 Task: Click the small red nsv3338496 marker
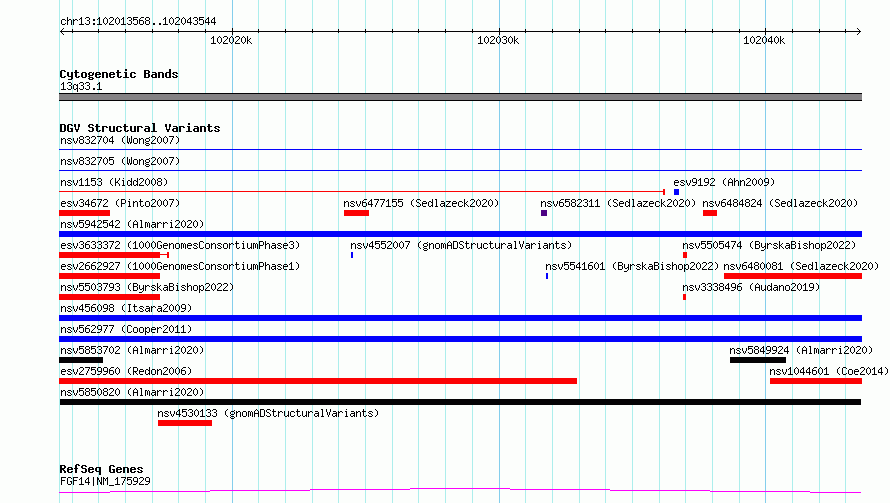click(685, 297)
